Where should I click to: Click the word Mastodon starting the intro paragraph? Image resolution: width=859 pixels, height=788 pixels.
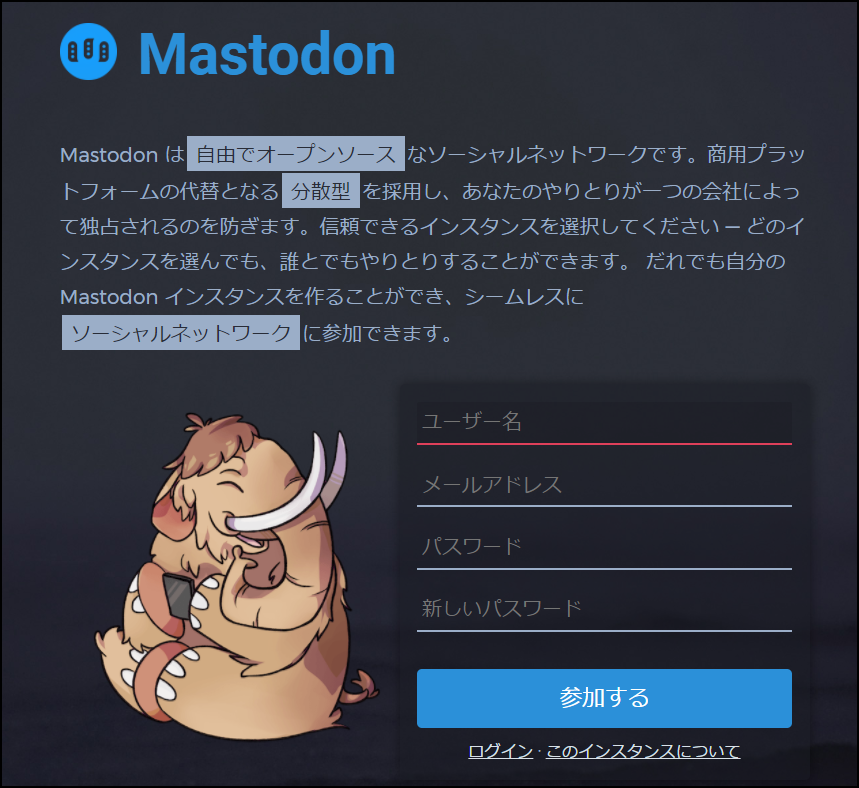coord(109,155)
